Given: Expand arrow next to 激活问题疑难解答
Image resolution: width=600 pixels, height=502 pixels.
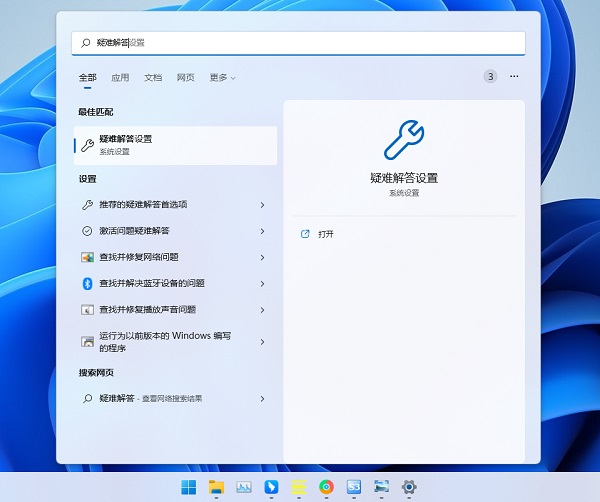Looking at the screenshot, I should [x=262, y=231].
